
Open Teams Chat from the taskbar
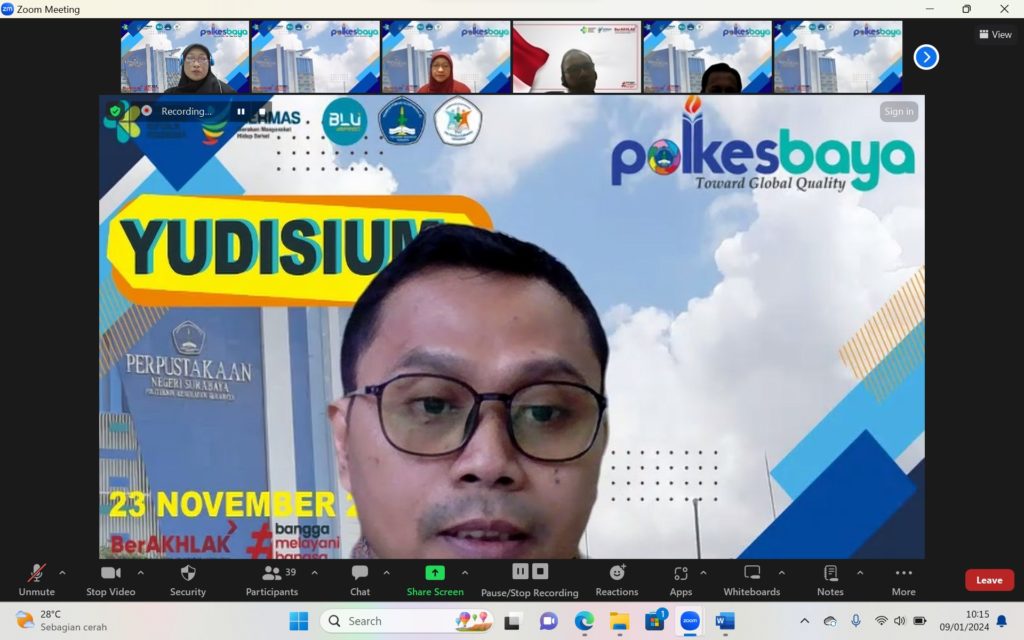pos(548,621)
